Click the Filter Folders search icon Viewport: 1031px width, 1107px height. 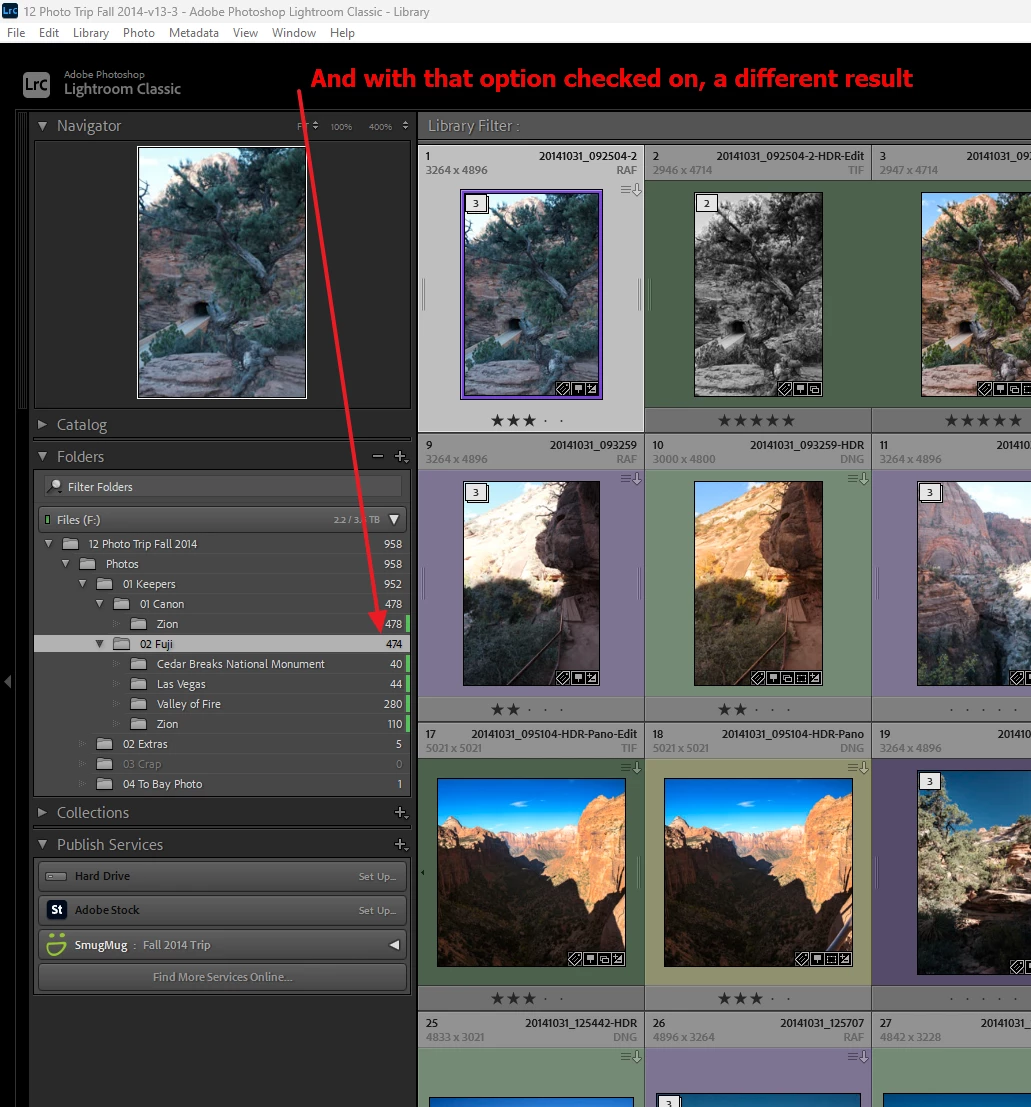click(54, 486)
